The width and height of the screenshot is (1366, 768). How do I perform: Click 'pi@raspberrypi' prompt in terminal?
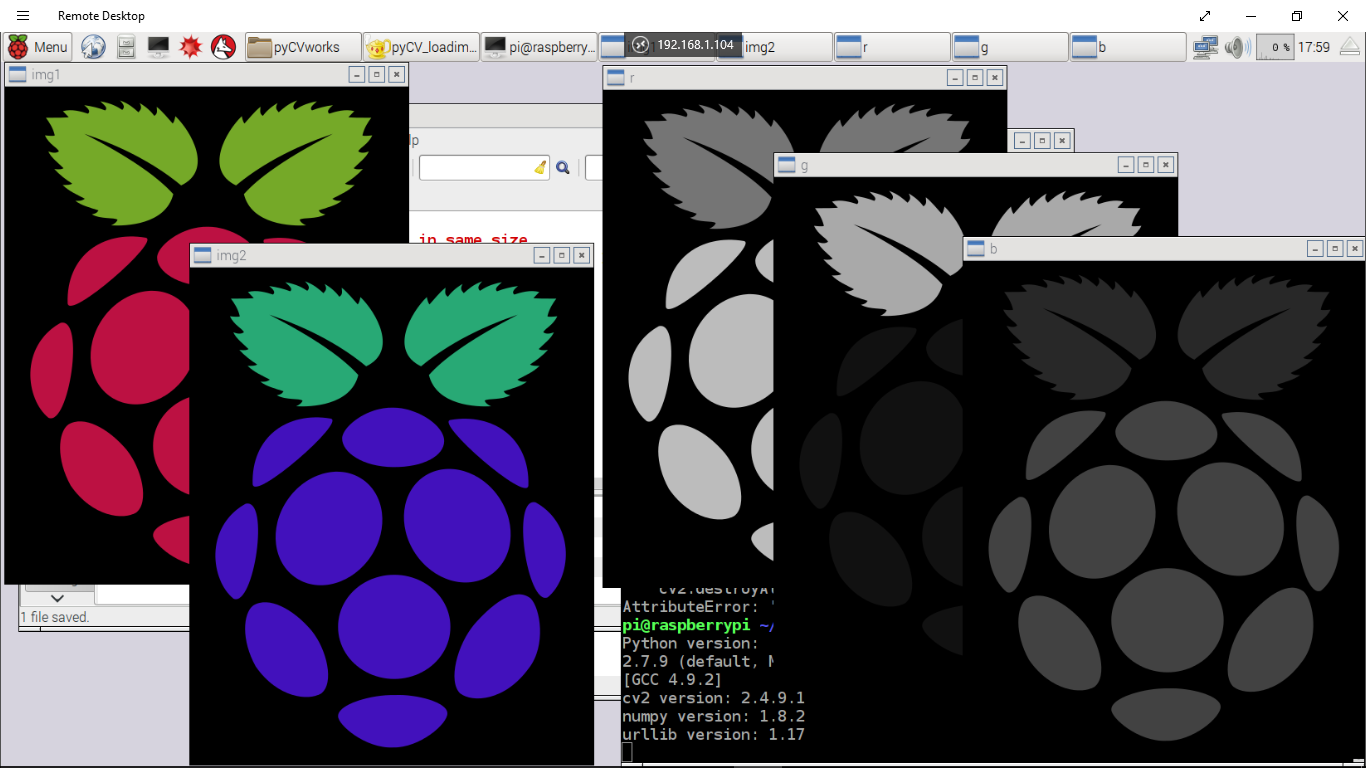[x=686, y=625]
